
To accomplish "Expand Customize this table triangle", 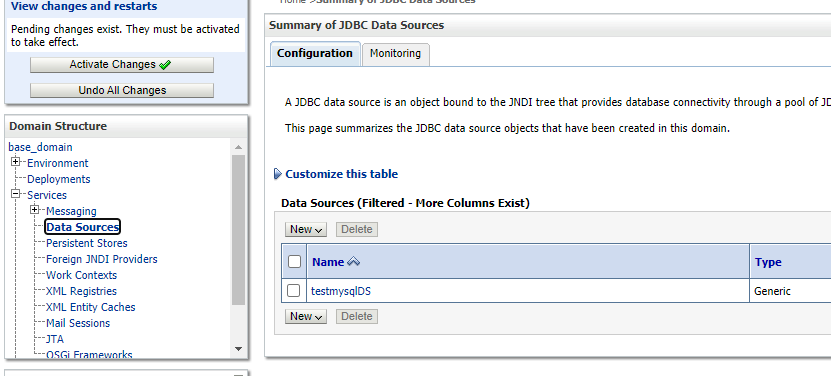I will pos(277,174).
